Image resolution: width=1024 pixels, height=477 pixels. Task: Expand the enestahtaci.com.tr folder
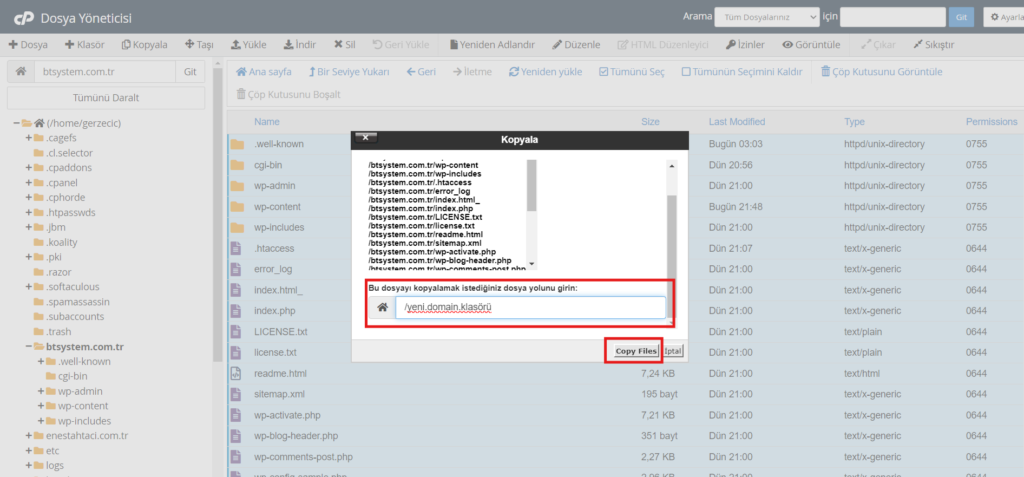(29, 436)
